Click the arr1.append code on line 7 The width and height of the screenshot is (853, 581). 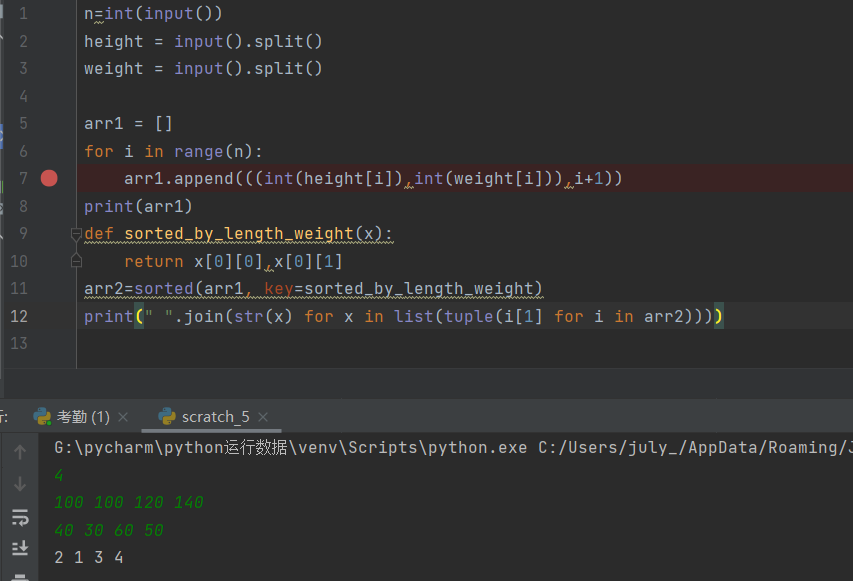click(x=373, y=178)
